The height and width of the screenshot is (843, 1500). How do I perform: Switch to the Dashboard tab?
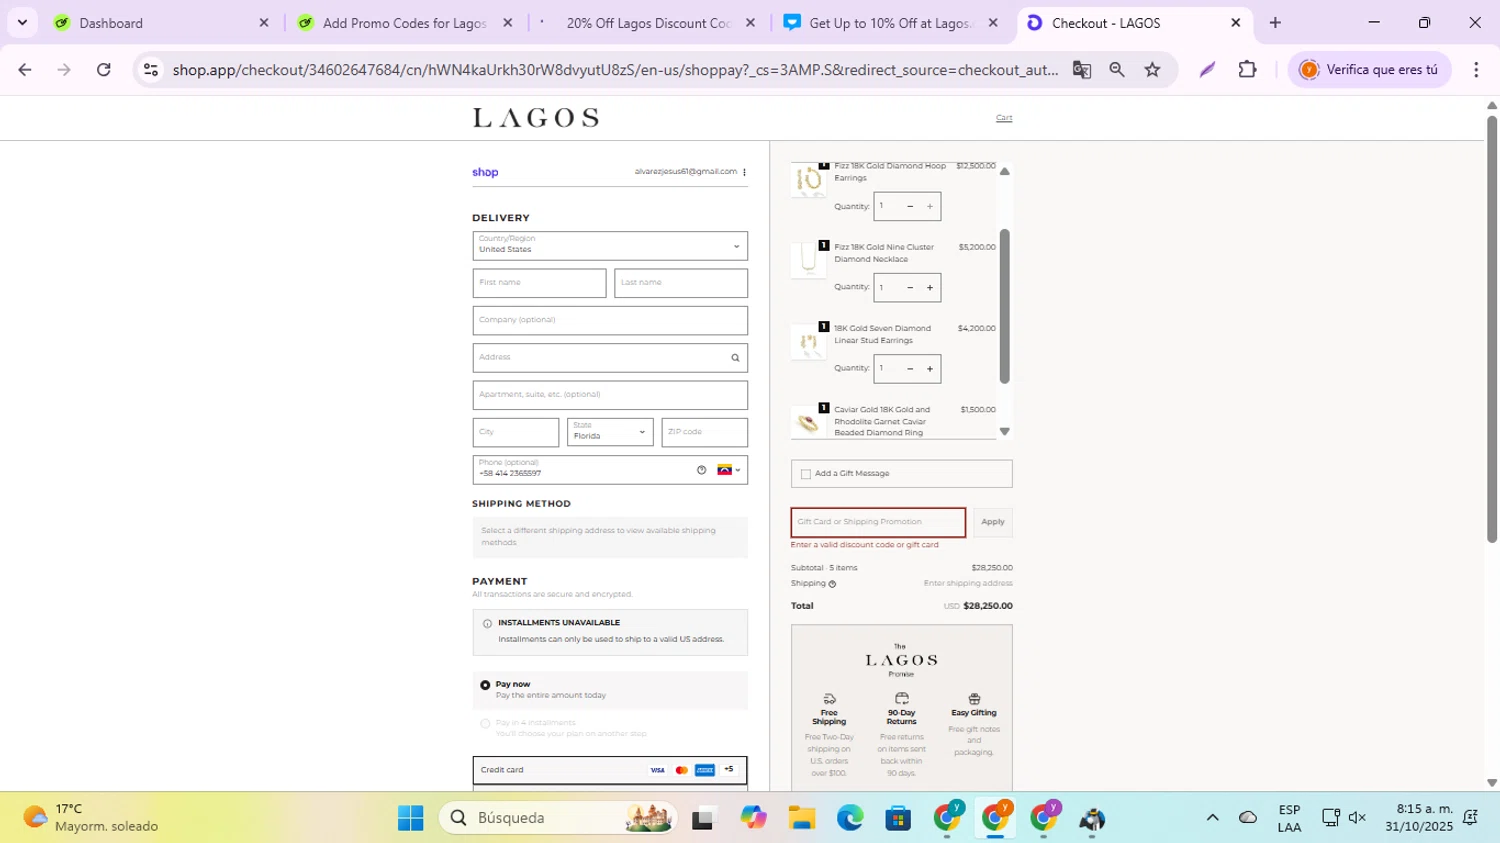[x=162, y=23]
